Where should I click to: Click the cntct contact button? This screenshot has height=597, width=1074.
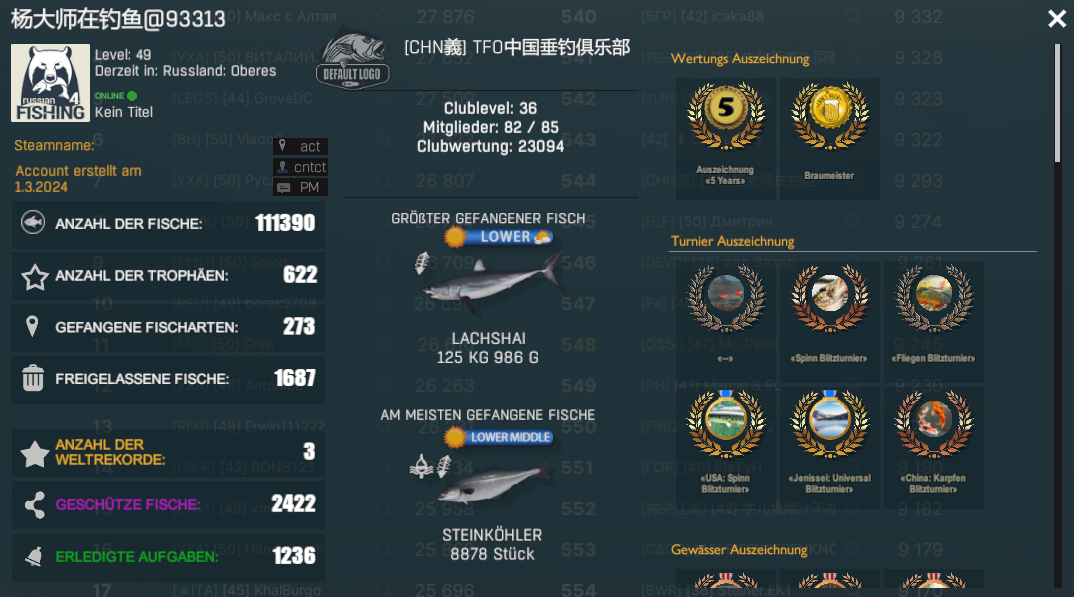pyautogui.click(x=301, y=166)
